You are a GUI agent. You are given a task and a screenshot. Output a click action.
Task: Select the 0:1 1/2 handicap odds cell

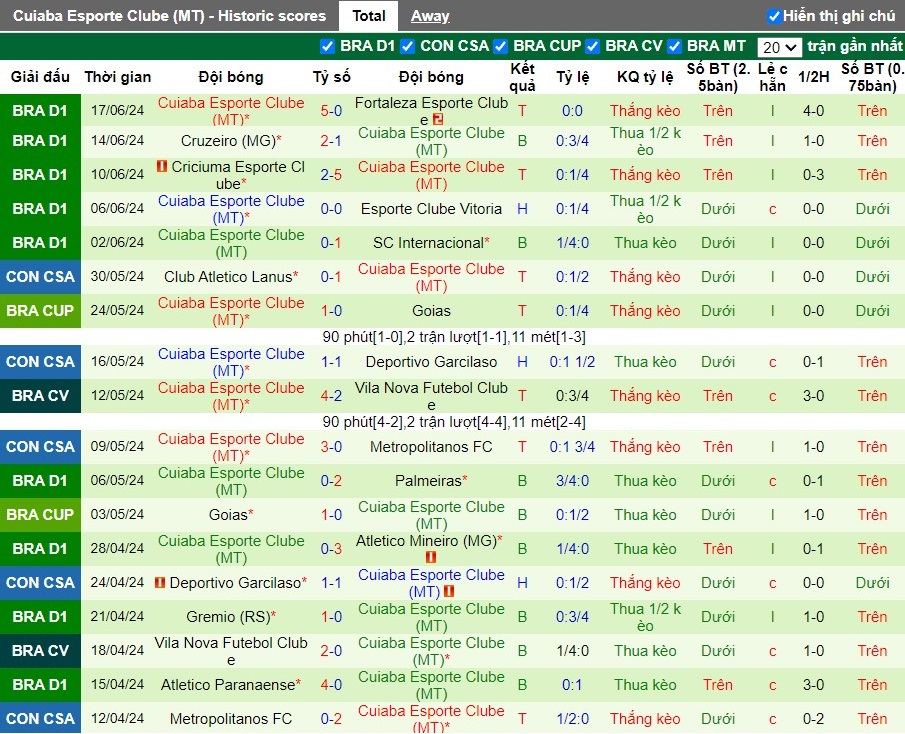point(572,362)
